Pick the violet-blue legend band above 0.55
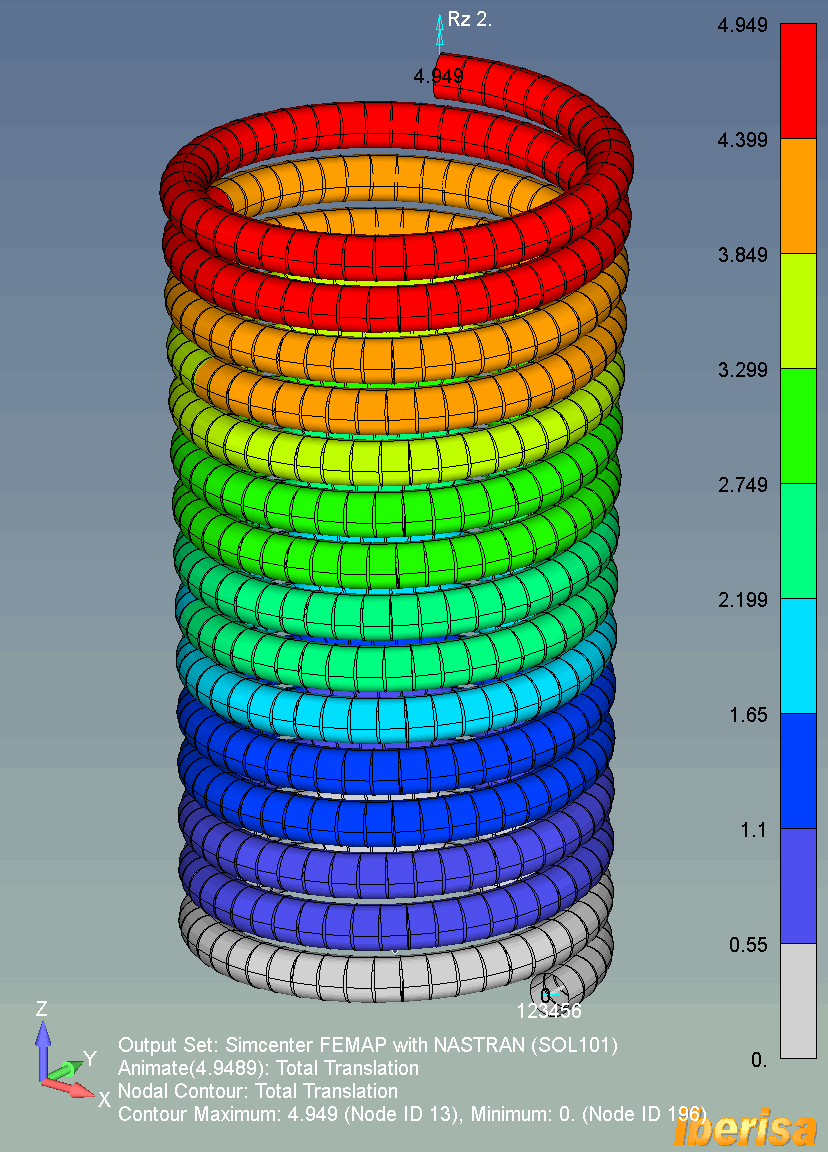Screen dimensions: 828x1152 798,885
